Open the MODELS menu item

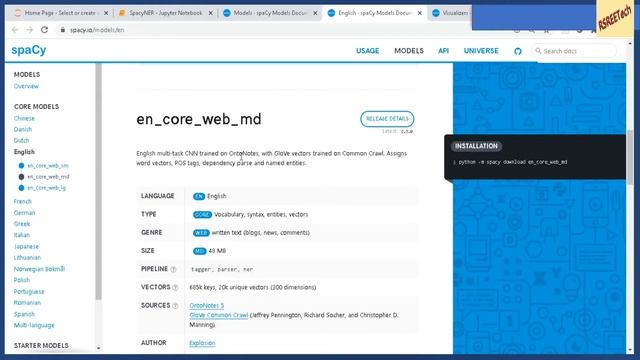[409, 51]
